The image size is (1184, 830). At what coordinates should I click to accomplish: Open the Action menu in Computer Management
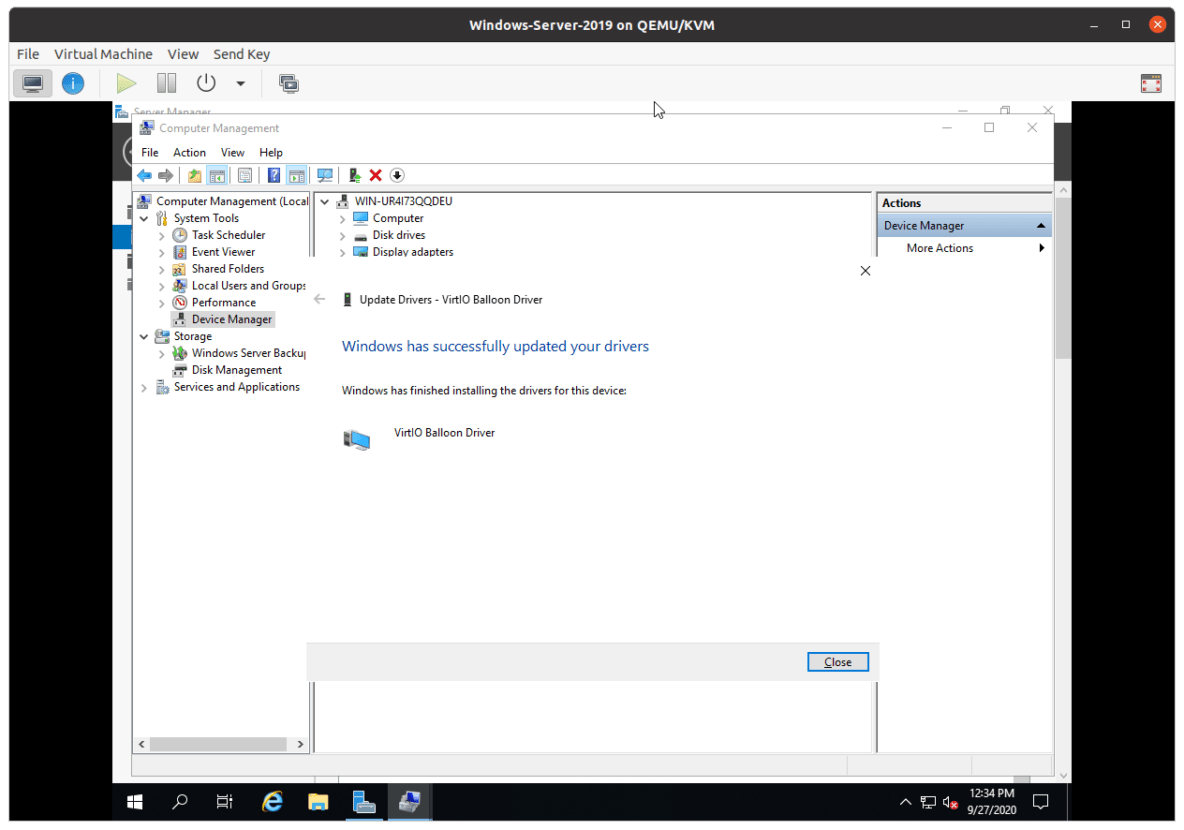[x=189, y=152]
